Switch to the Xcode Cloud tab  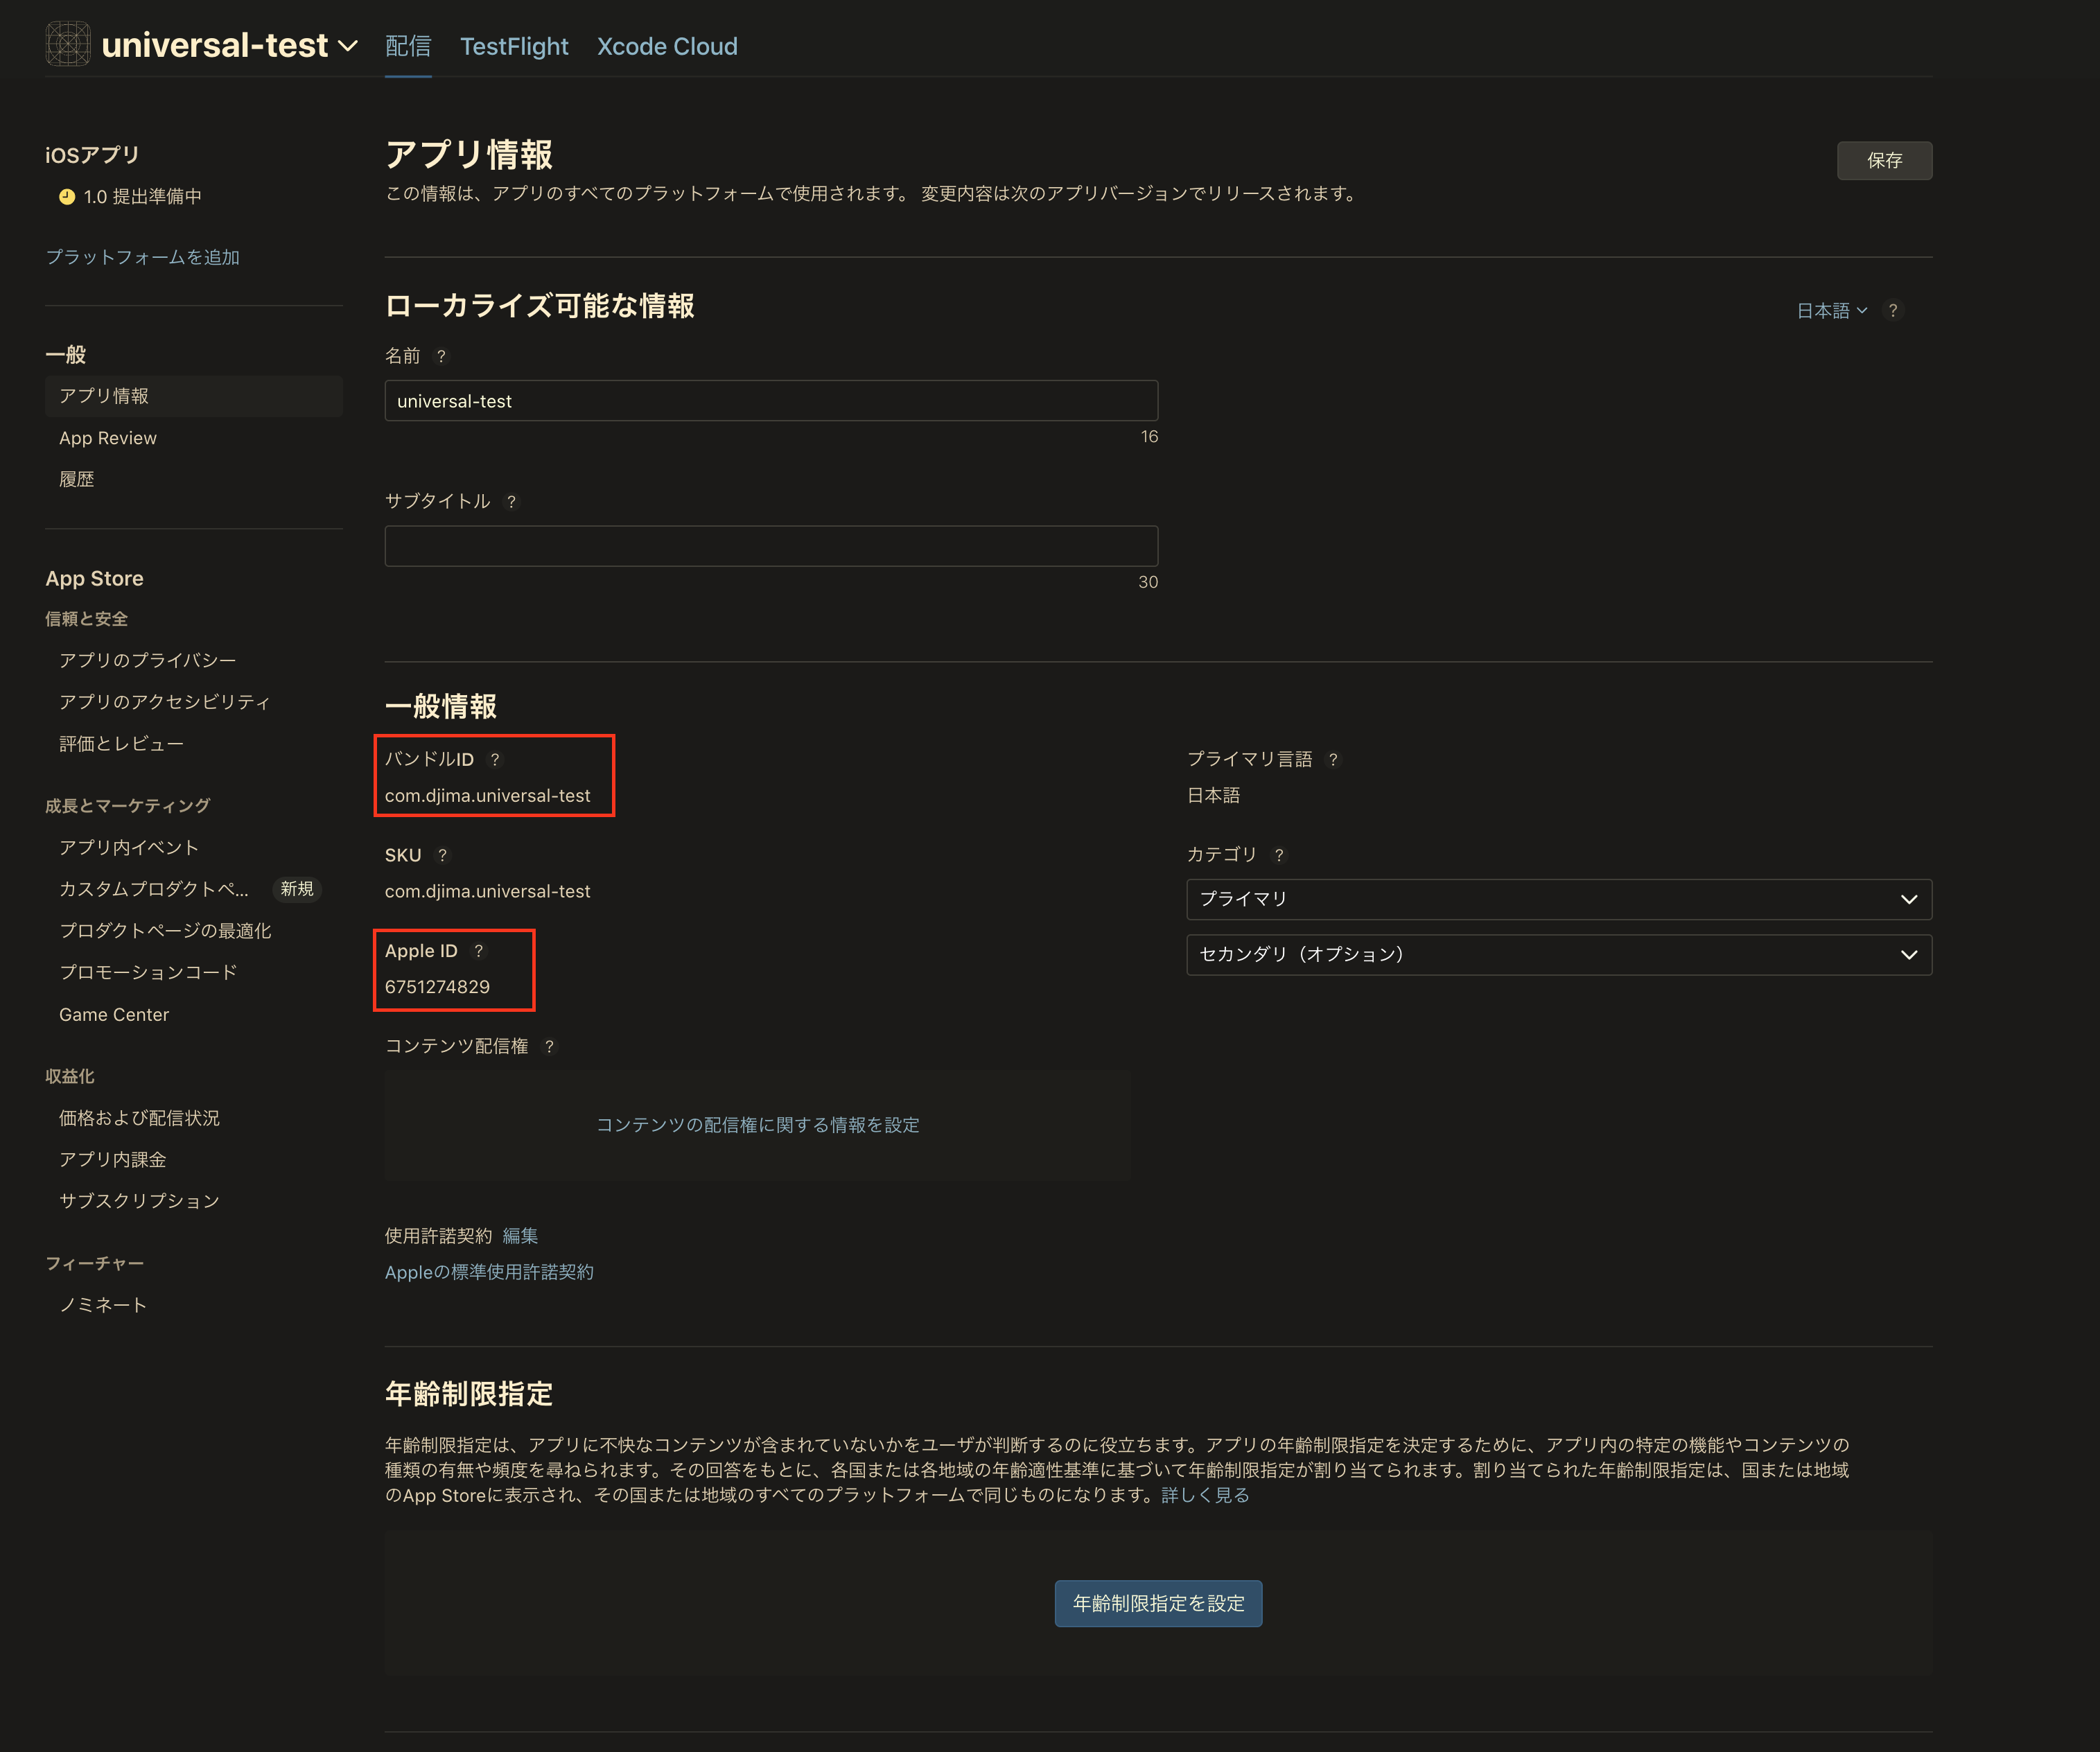pyautogui.click(x=667, y=46)
